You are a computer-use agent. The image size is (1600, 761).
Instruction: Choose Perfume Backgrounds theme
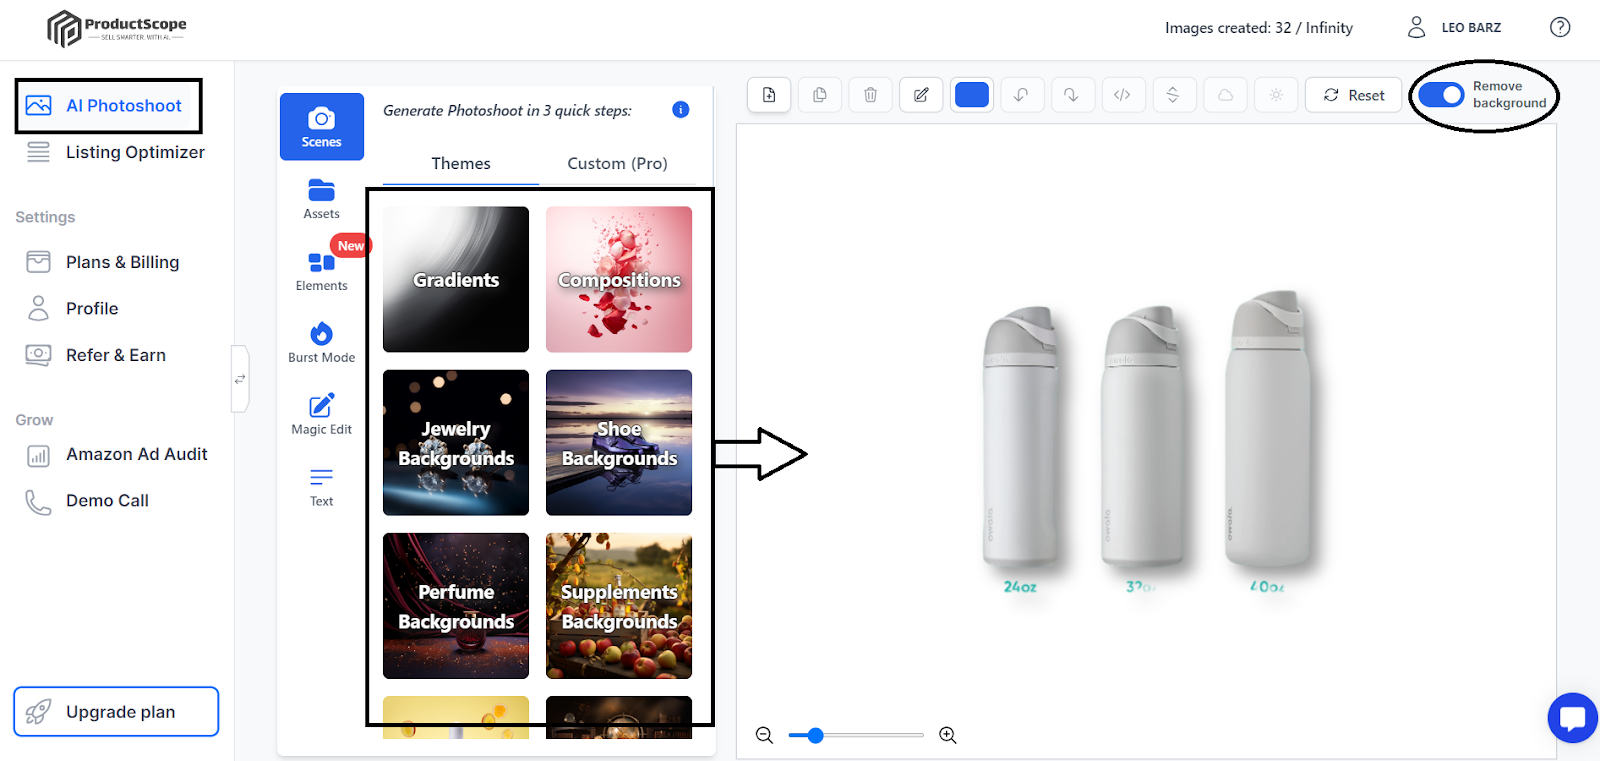pos(456,606)
